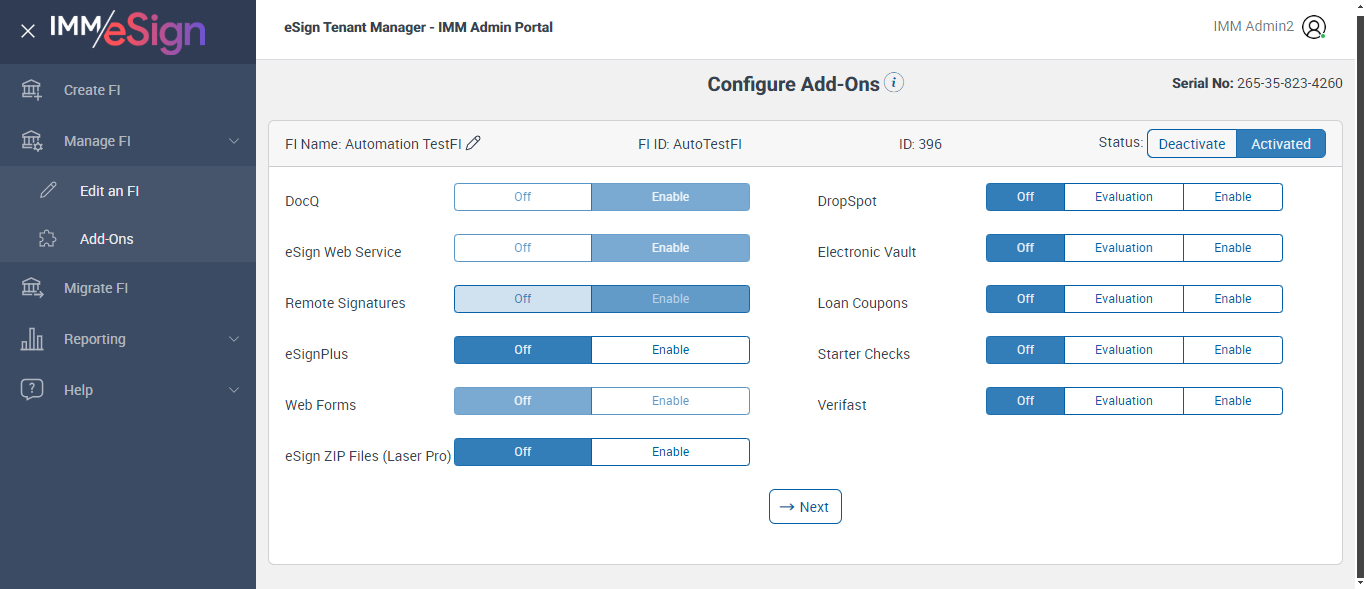Open the IMM Admin2 user profile icon
This screenshot has height=589, width=1366.
pos(1314,27)
